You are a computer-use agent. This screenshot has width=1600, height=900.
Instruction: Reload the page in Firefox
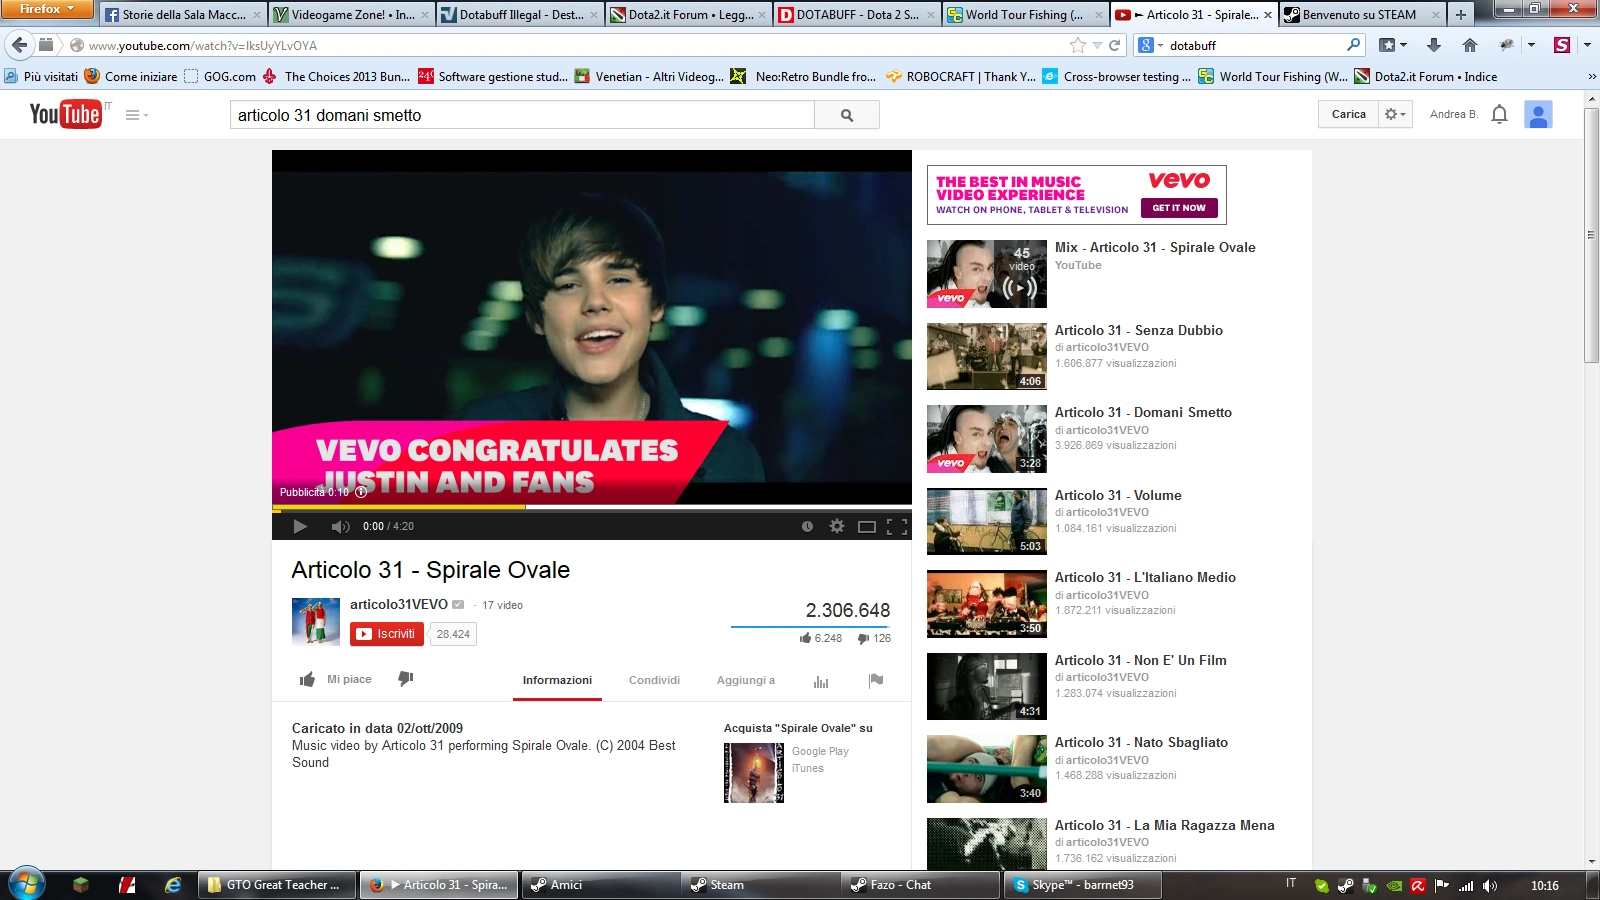click(x=1114, y=45)
